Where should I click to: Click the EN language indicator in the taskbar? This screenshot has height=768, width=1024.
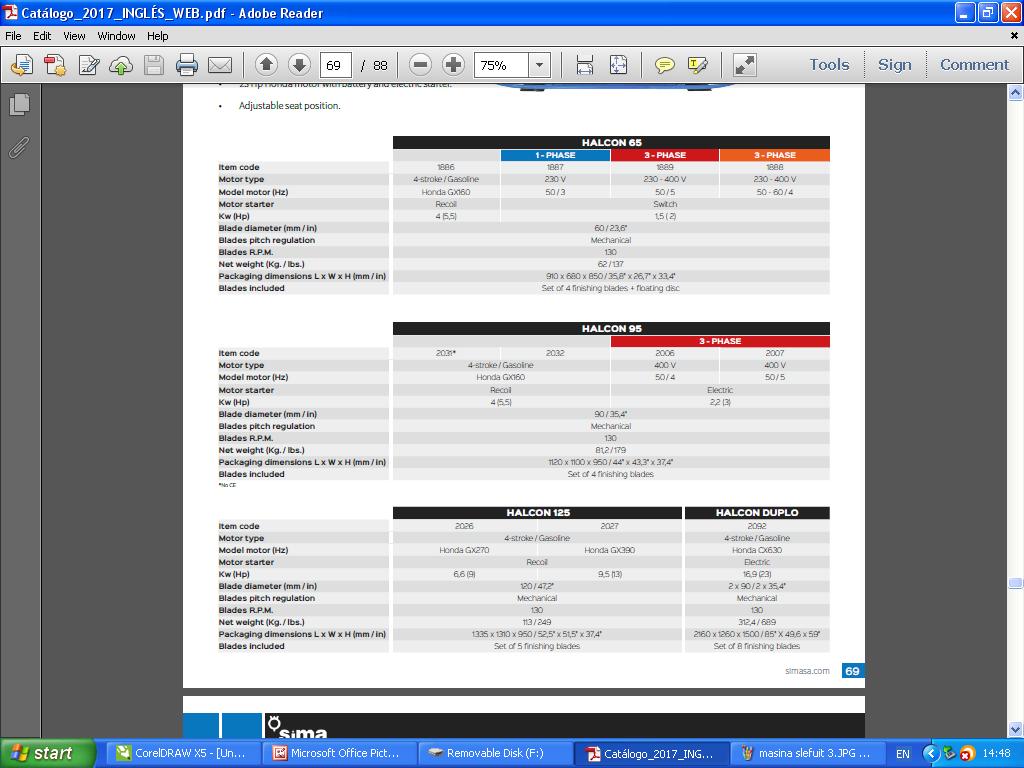[x=903, y=754]
